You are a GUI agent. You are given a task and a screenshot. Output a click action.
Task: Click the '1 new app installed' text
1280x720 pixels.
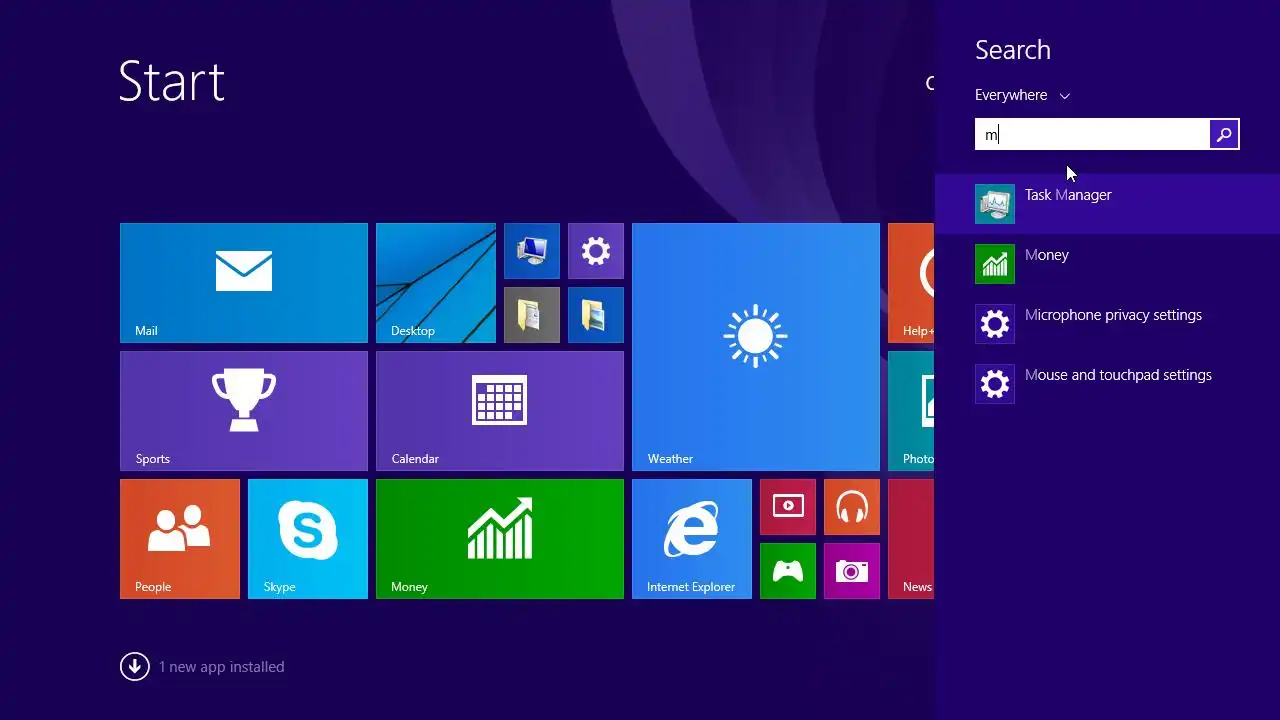point(222,667)
